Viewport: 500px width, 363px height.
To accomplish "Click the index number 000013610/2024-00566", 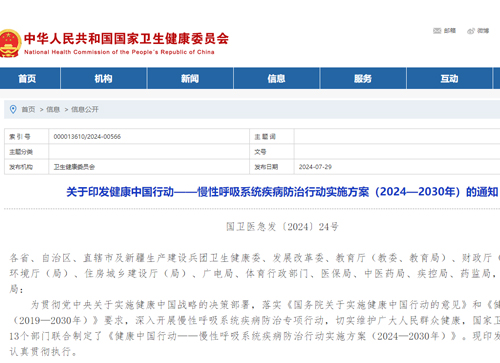I will click(x=87, y=137).
